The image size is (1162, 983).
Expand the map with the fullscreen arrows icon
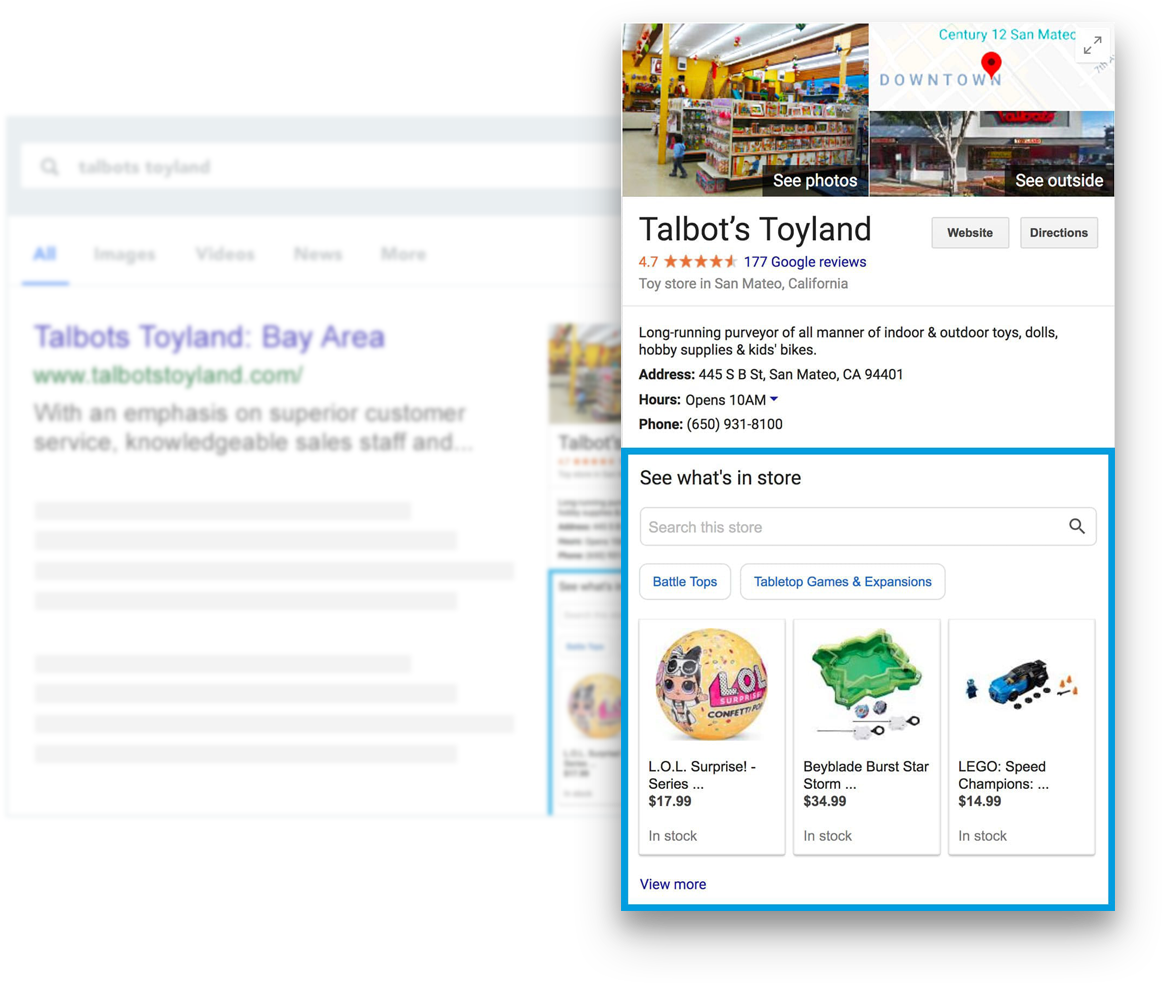[1092, 45]
